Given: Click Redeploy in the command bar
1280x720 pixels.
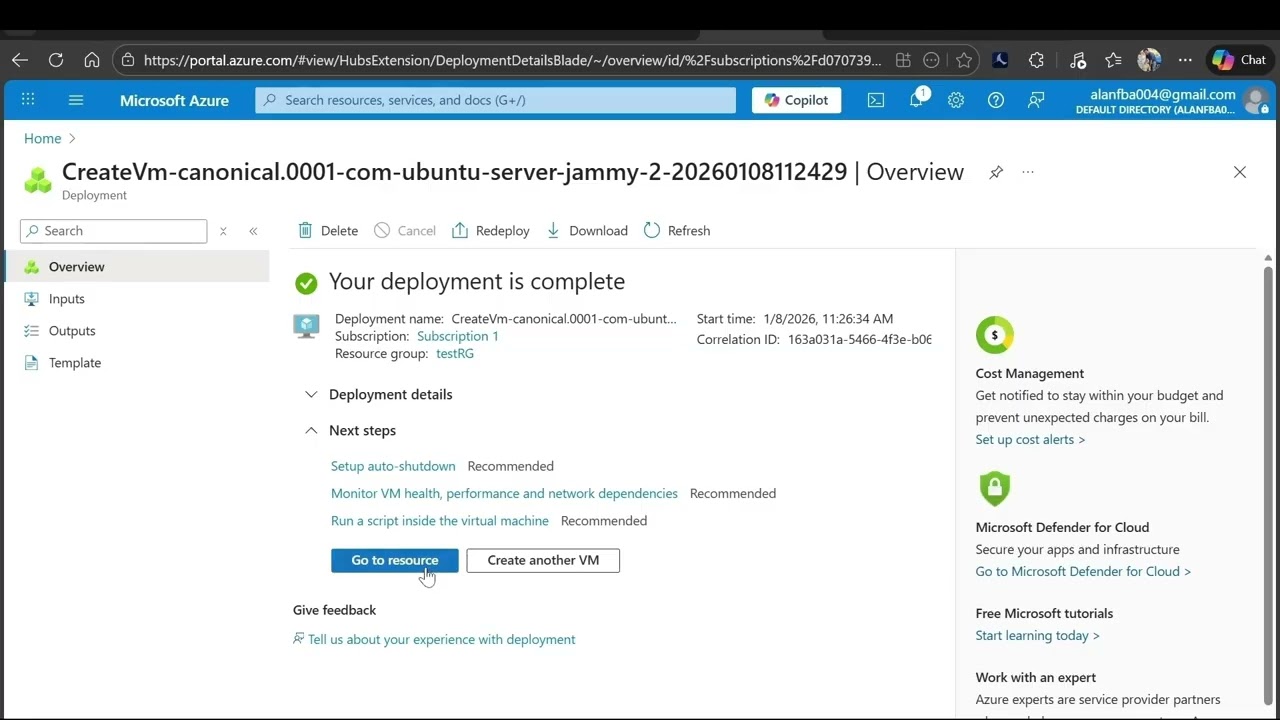Looking at the screenshot, I should (x=491, y=231).
